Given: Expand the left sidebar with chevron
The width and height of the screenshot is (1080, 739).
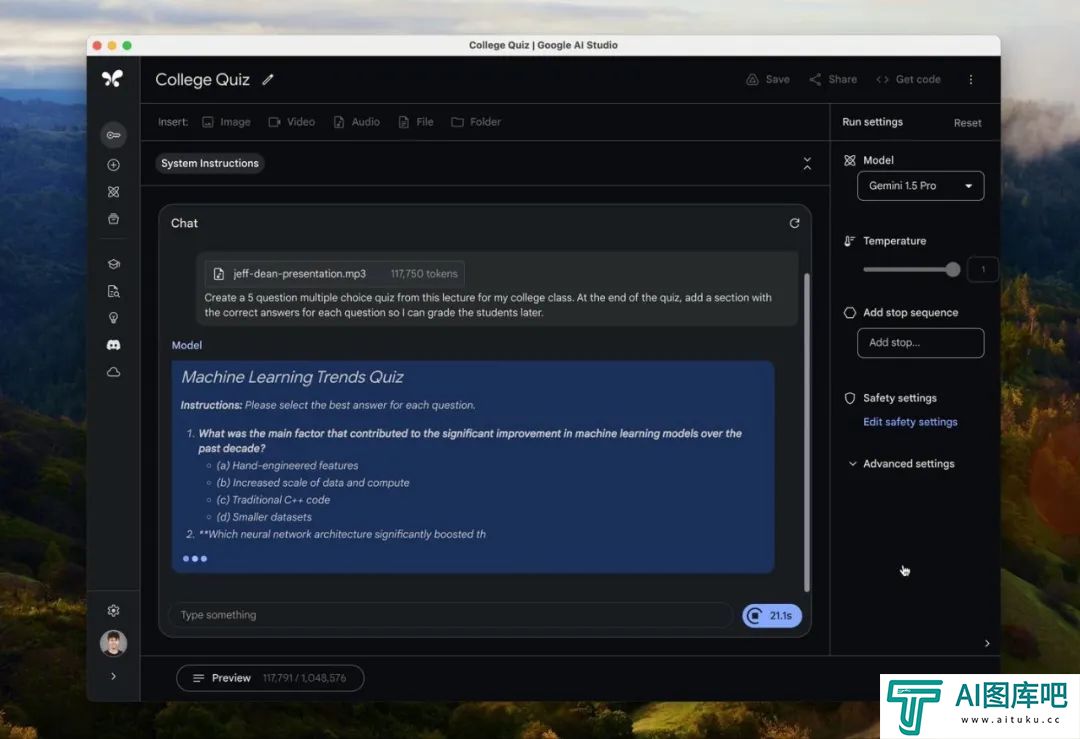Looking at the screenshot, I should [114, 676].
